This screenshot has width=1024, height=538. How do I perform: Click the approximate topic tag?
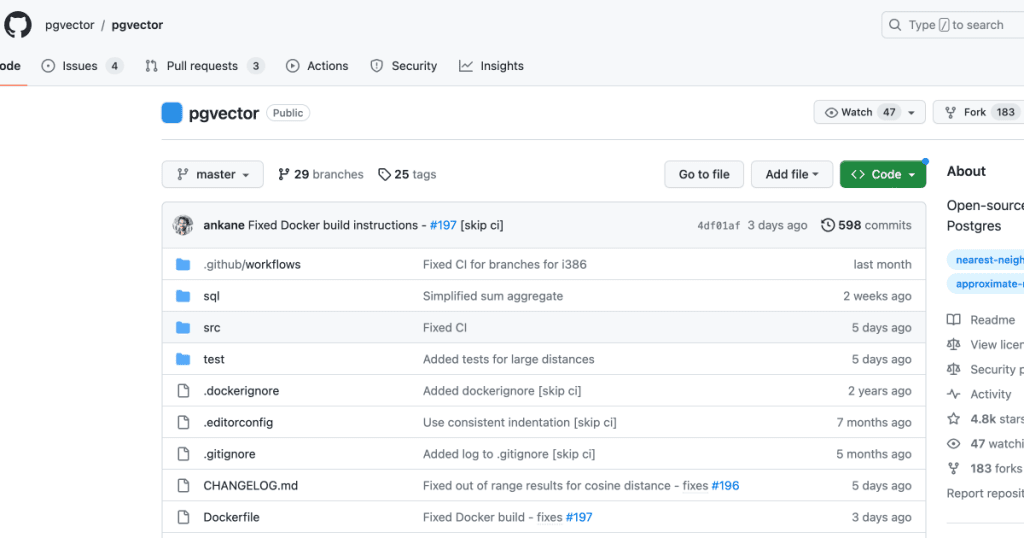click(x=985, y=284)
